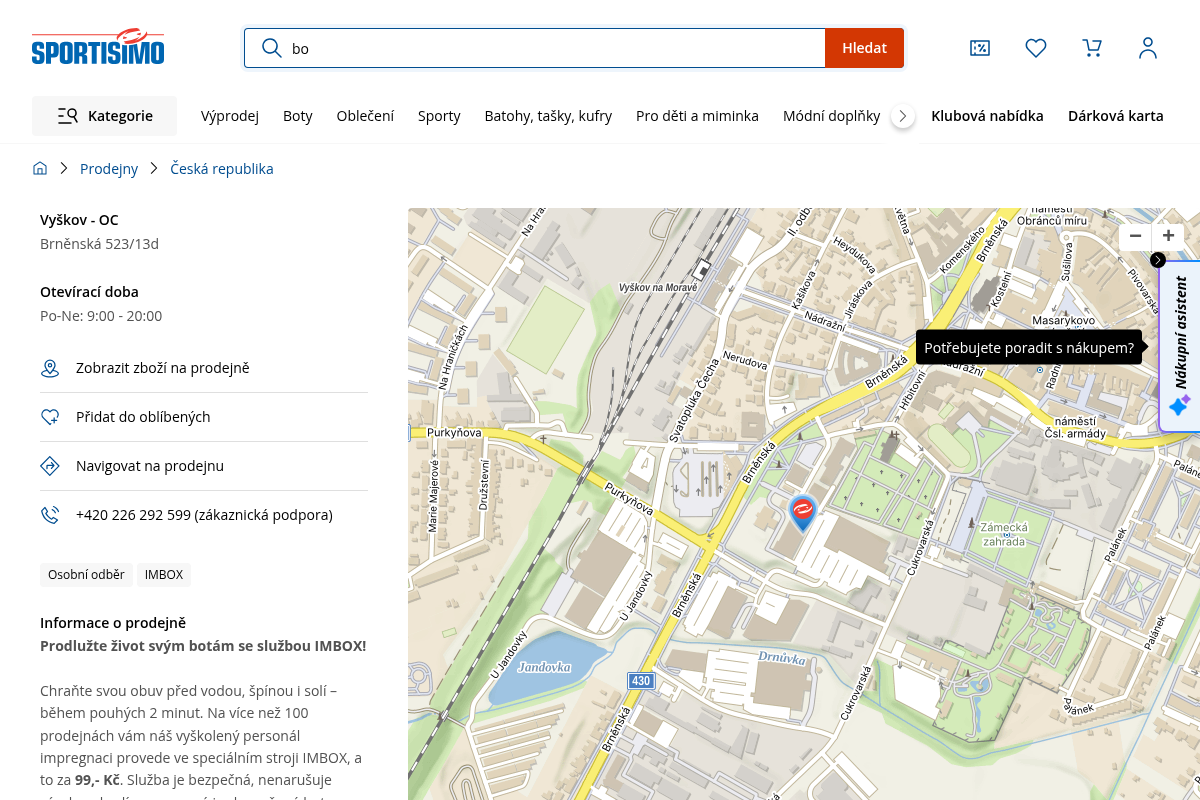Screen dimensions: 1200x800
Task: Click the red Sportisimo map pin marker
Action: pyautogui.click(x=803, y=513)
